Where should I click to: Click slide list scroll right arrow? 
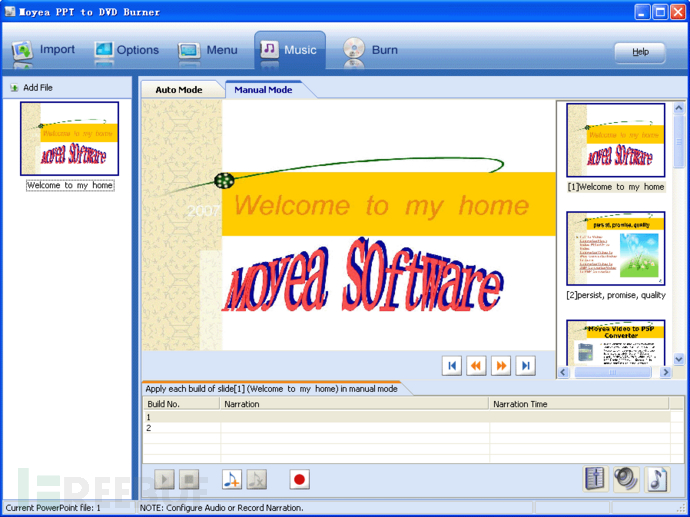pos(666,372)
